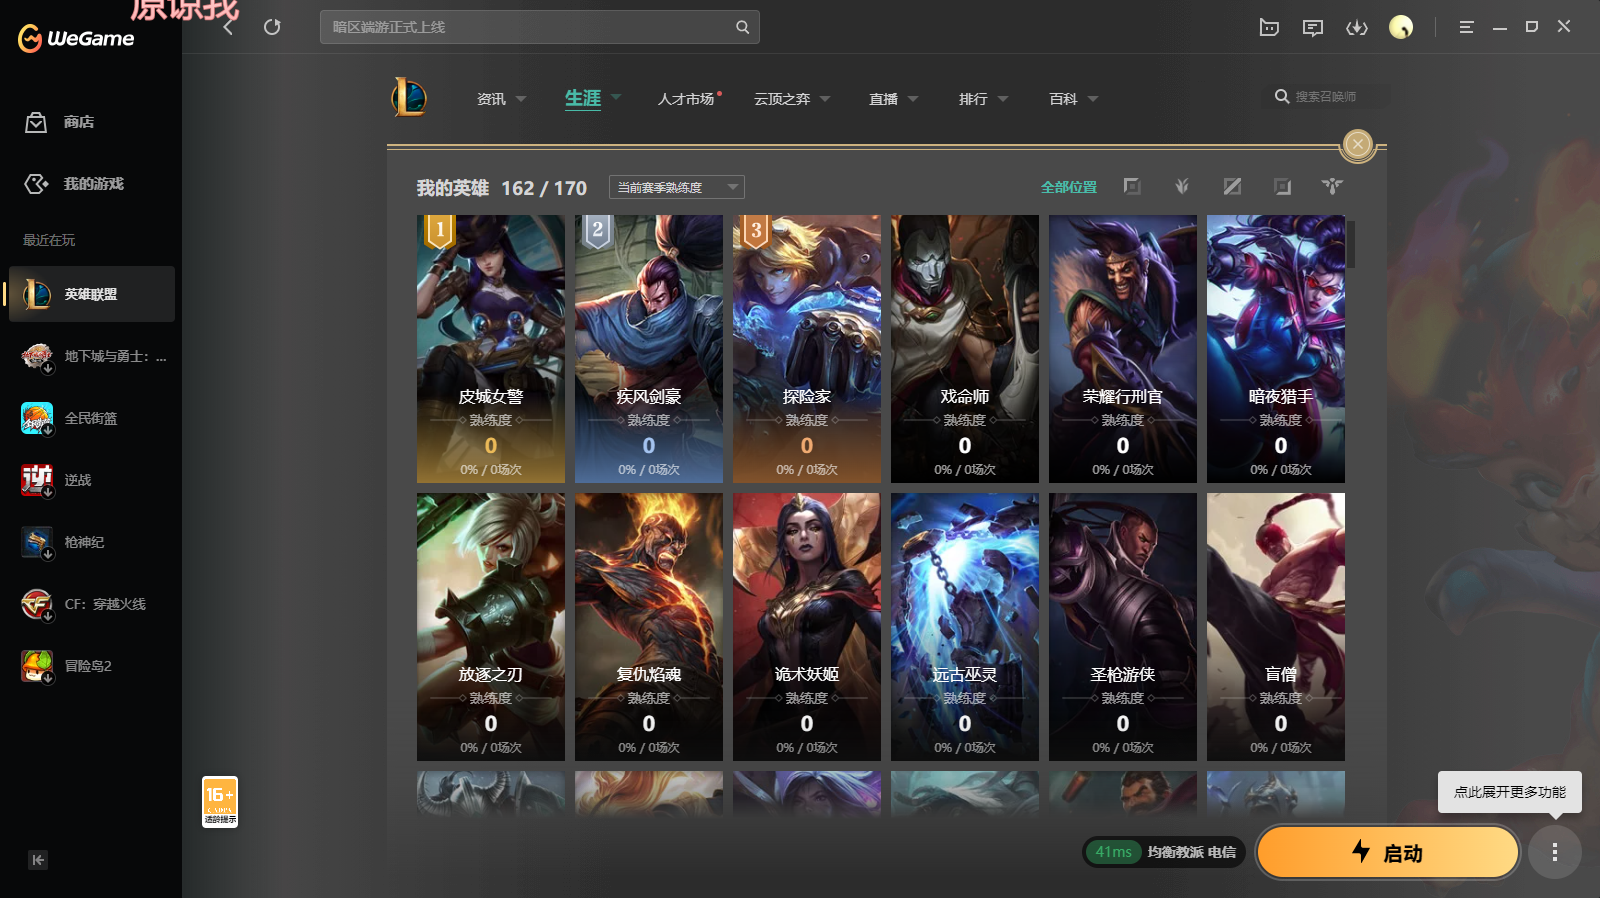
Task: Open the 盲僧 hero card
Action: point(1276,627)
